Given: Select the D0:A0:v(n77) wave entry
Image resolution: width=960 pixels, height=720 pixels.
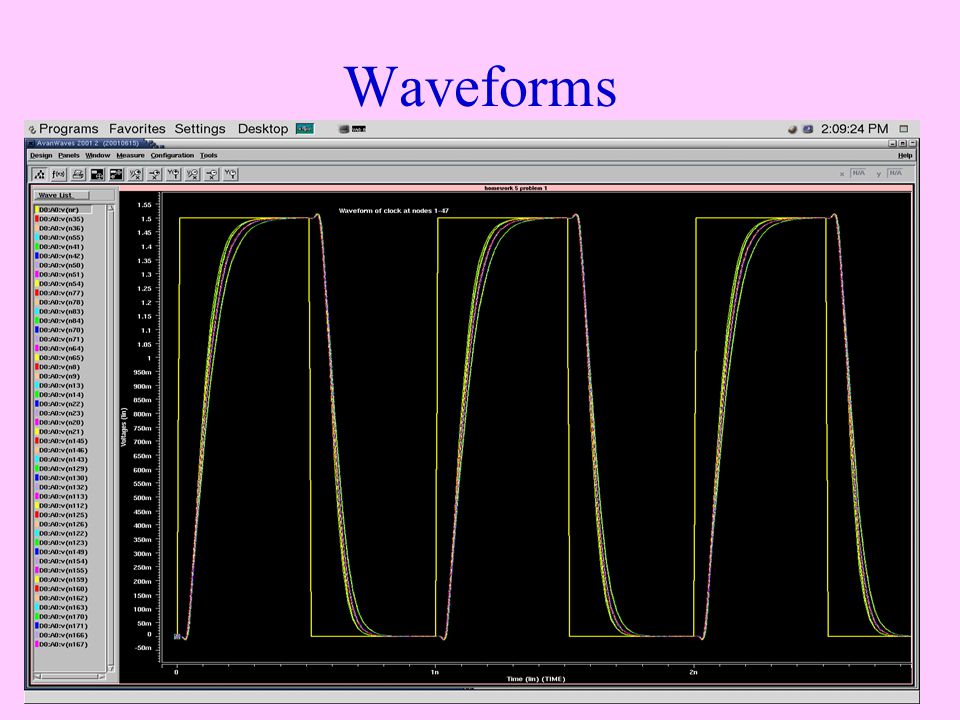Looking at the screenshot, I should 61,293.
